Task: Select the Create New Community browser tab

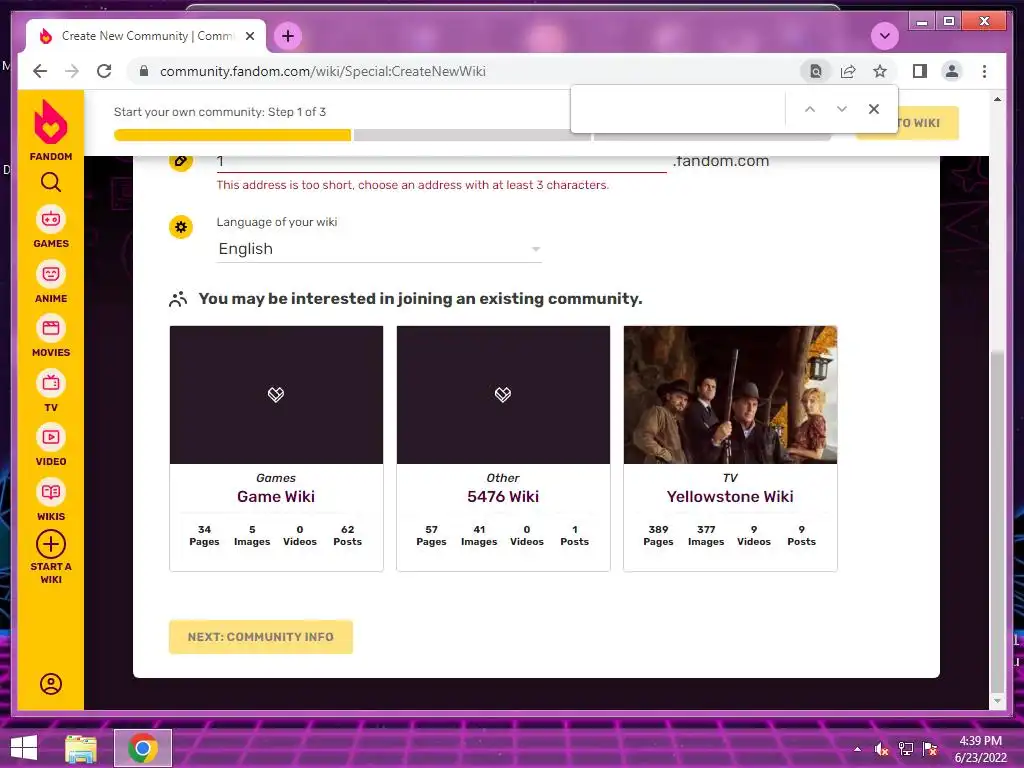Action: pyautogui.click(x=146, y=36)
